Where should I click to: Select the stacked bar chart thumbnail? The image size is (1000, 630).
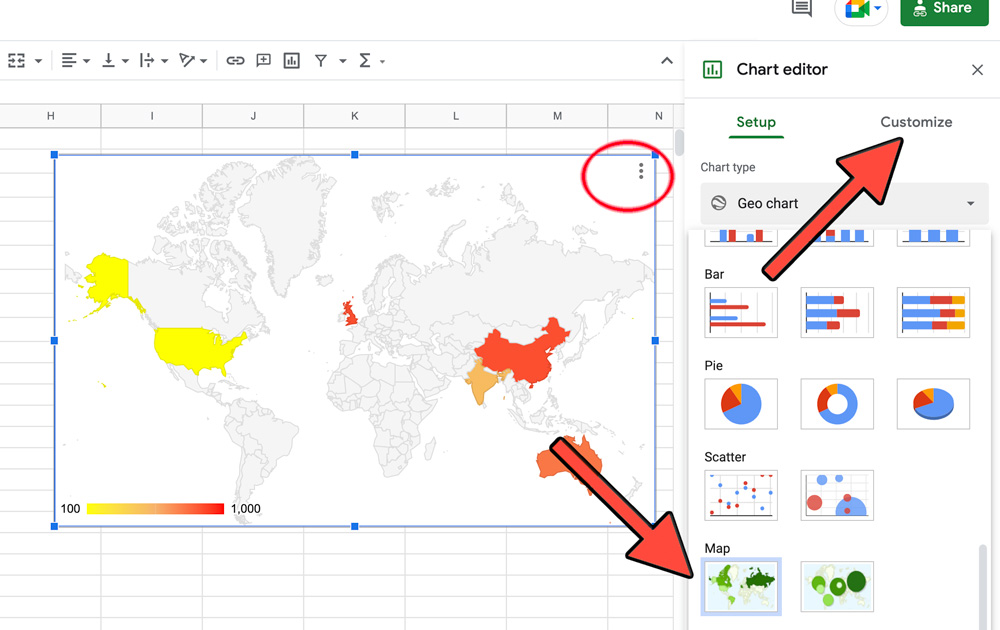point(837,312)
